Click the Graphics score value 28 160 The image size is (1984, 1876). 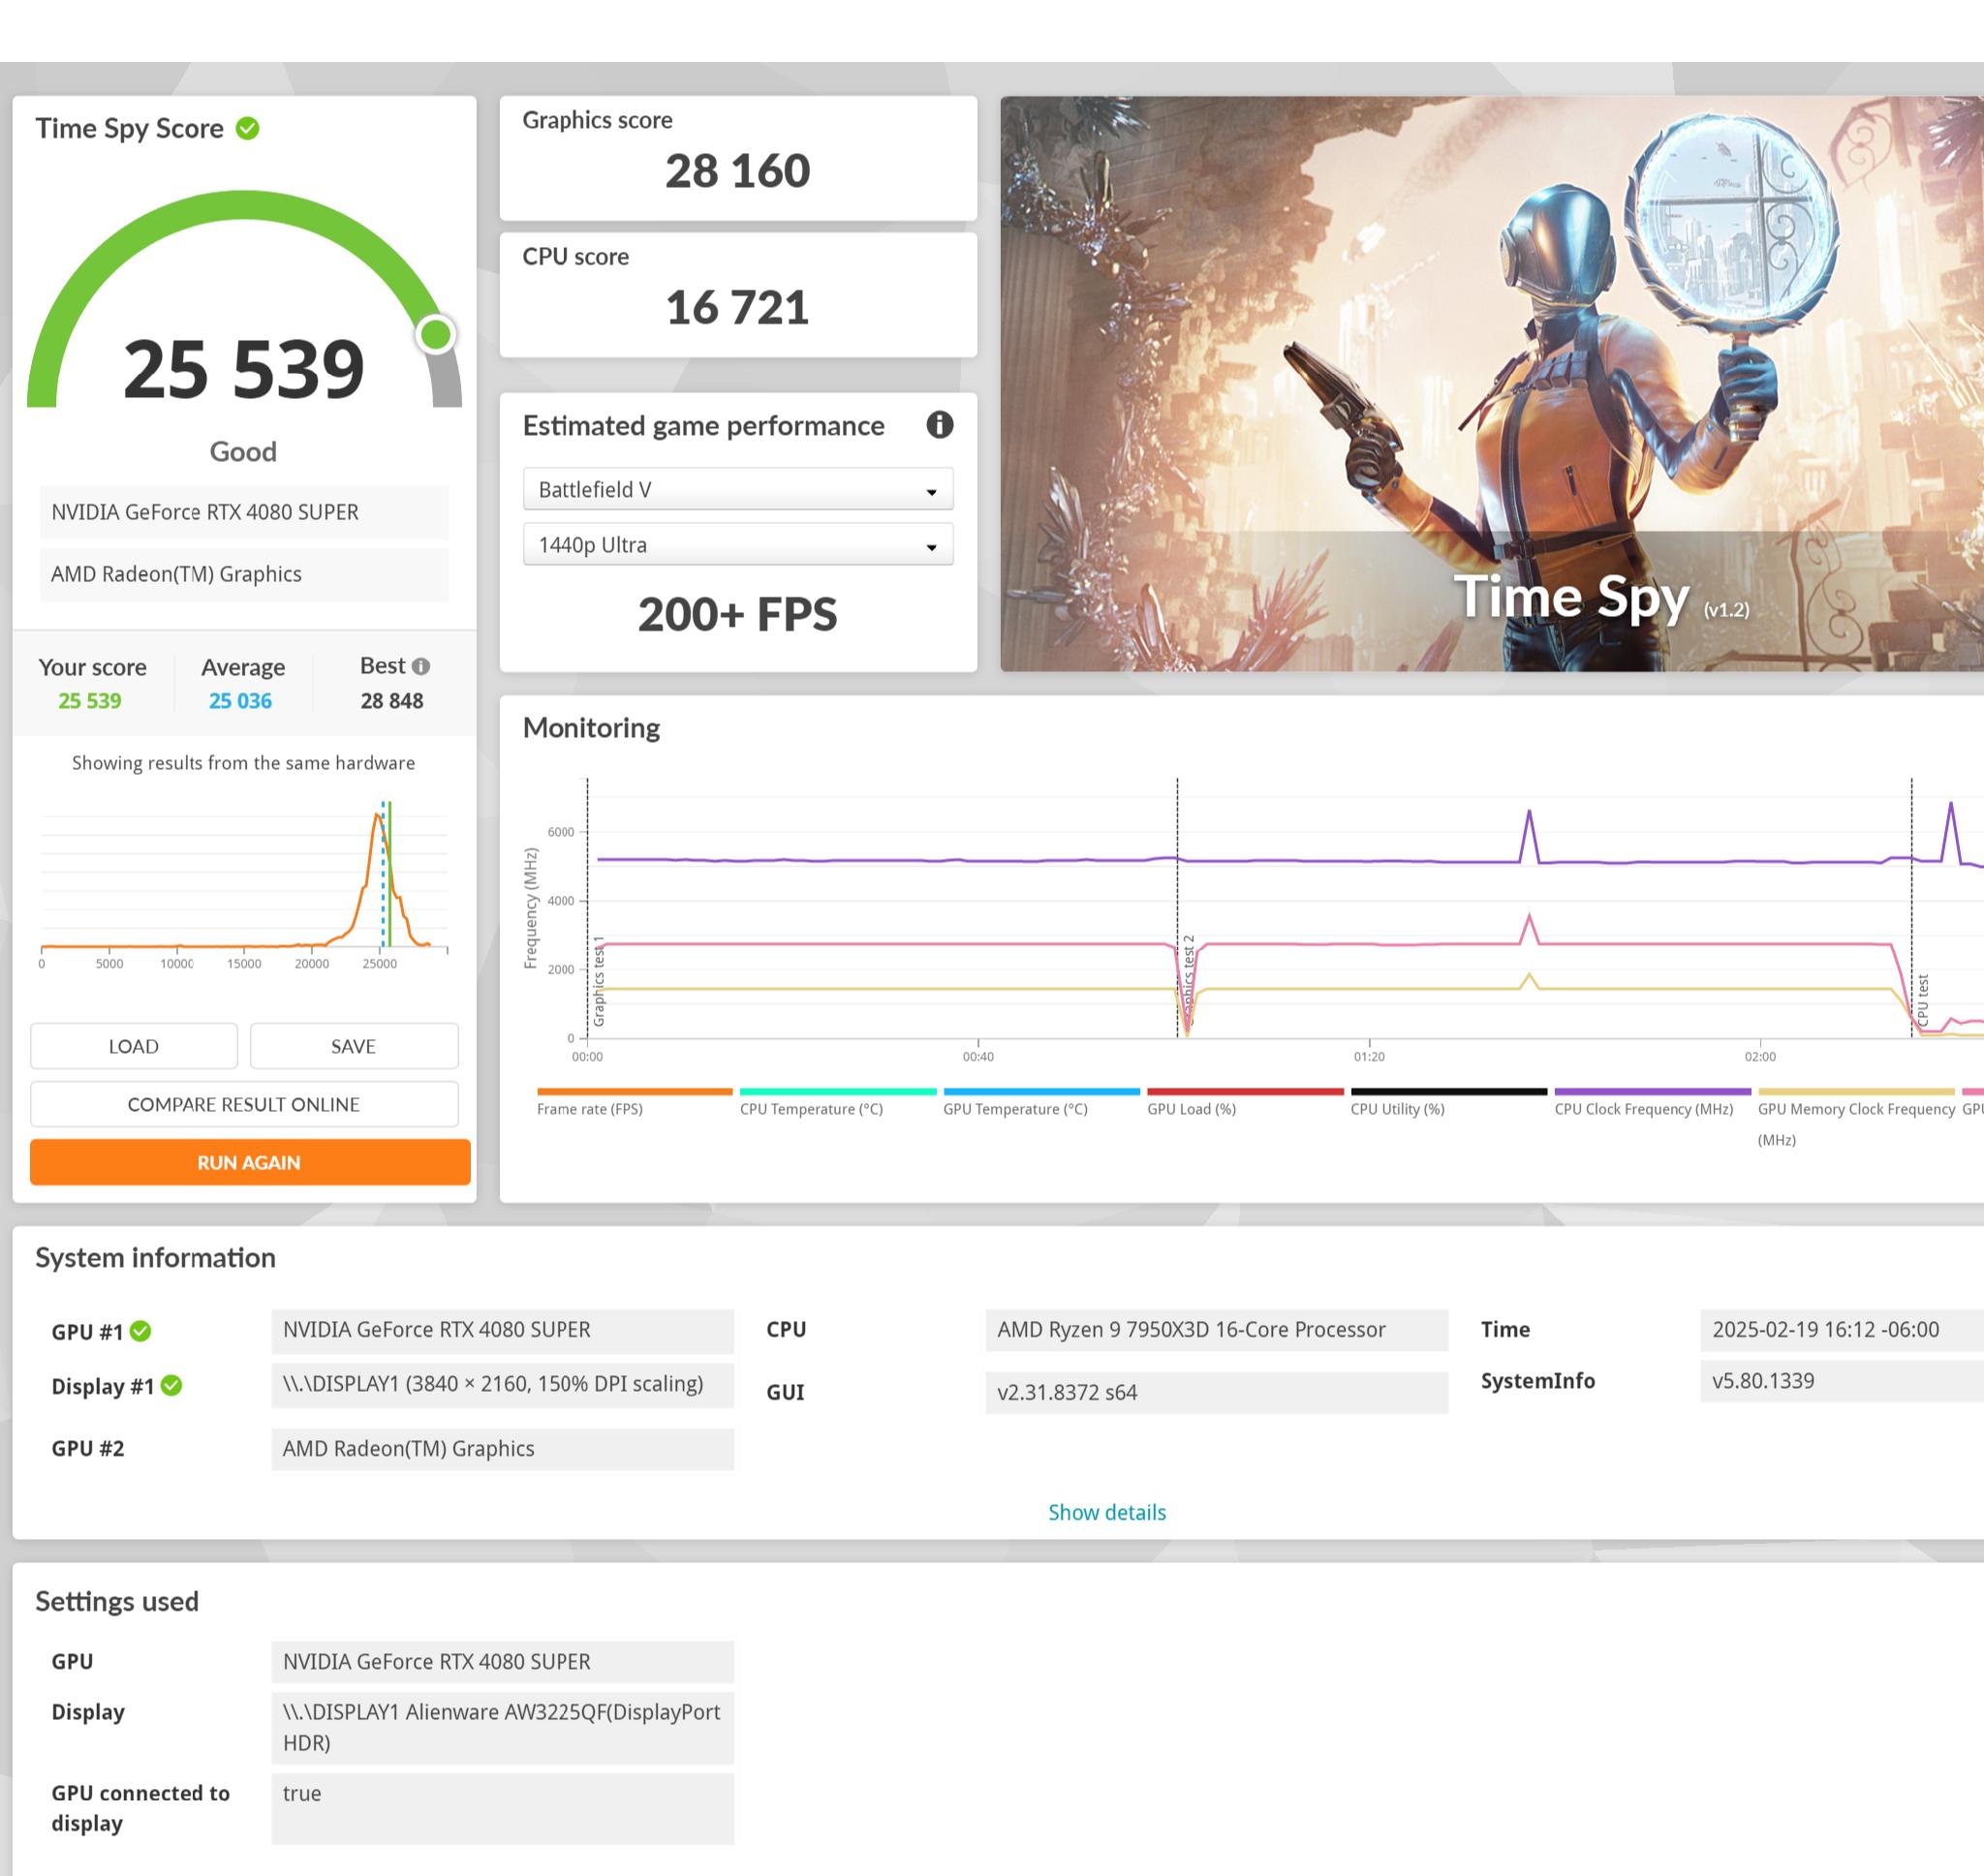click(738, 171)
